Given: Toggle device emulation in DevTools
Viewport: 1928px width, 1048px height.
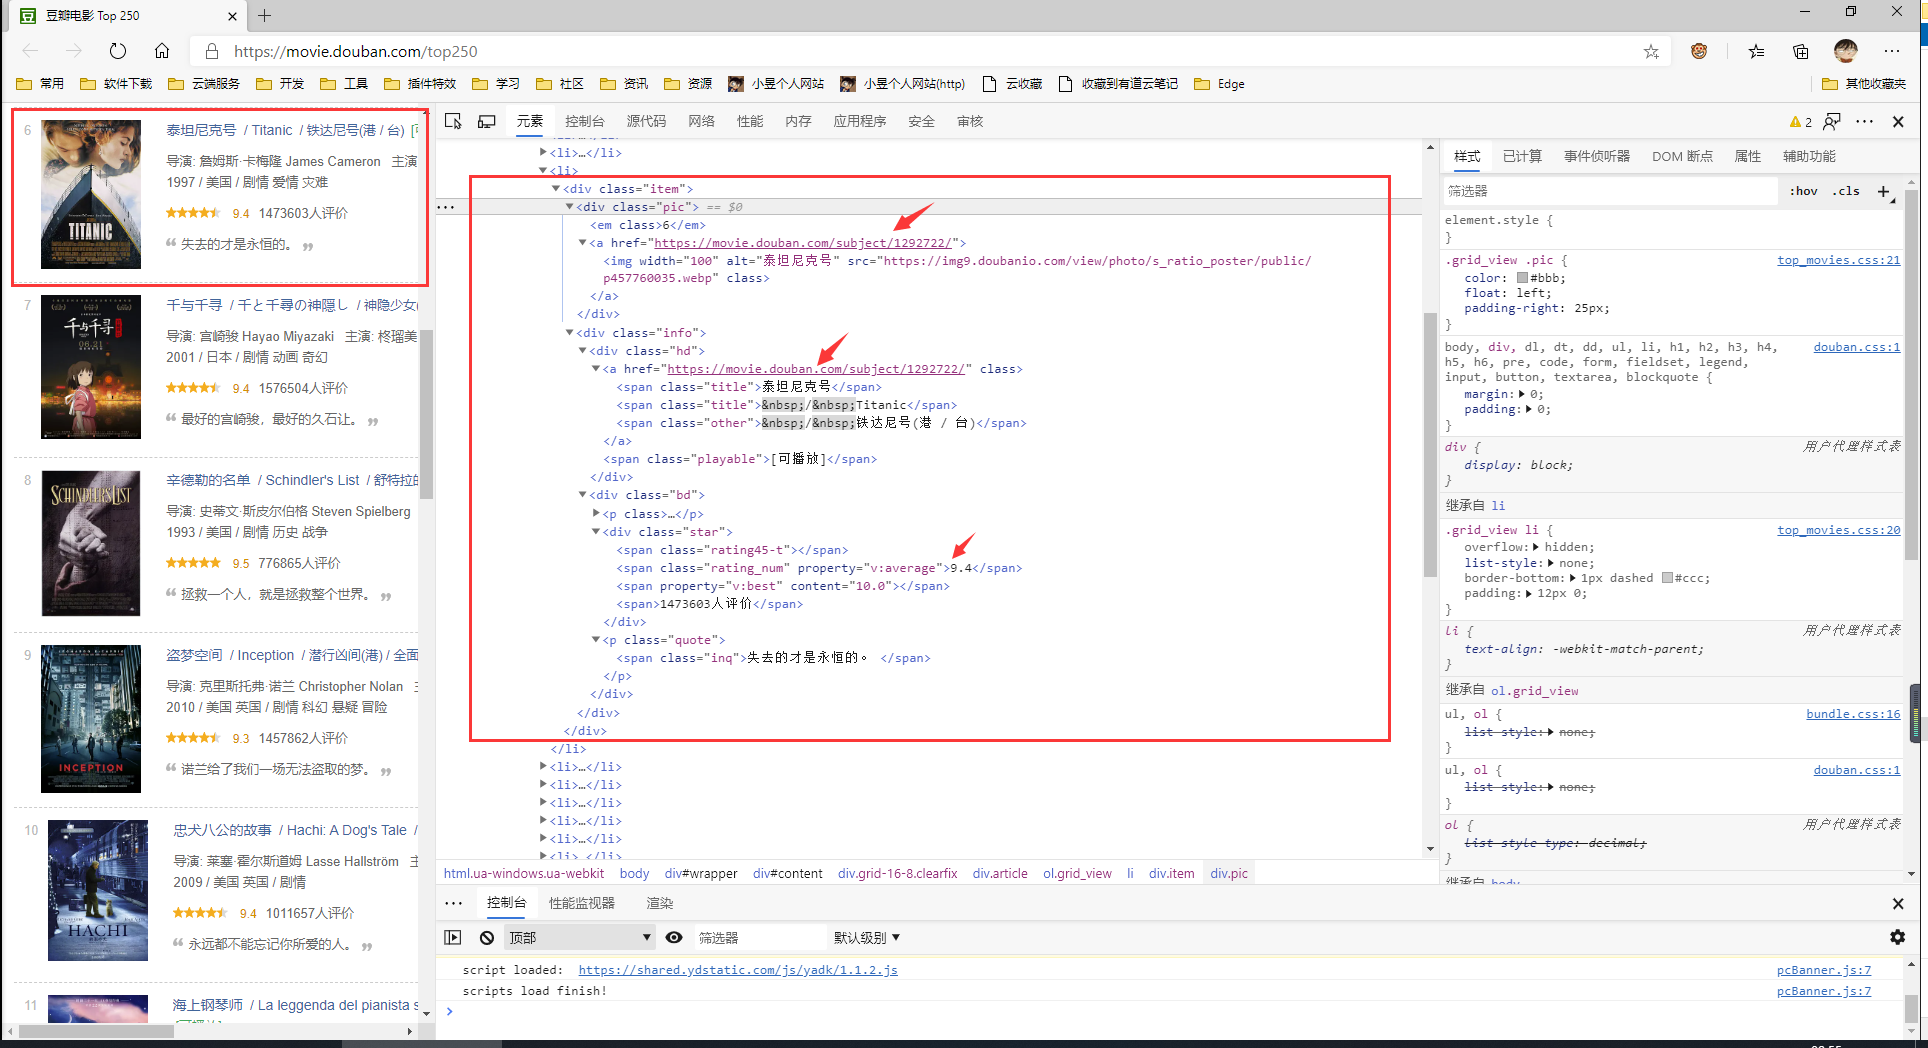Looking at the screenshot, I should coord(487,121).
